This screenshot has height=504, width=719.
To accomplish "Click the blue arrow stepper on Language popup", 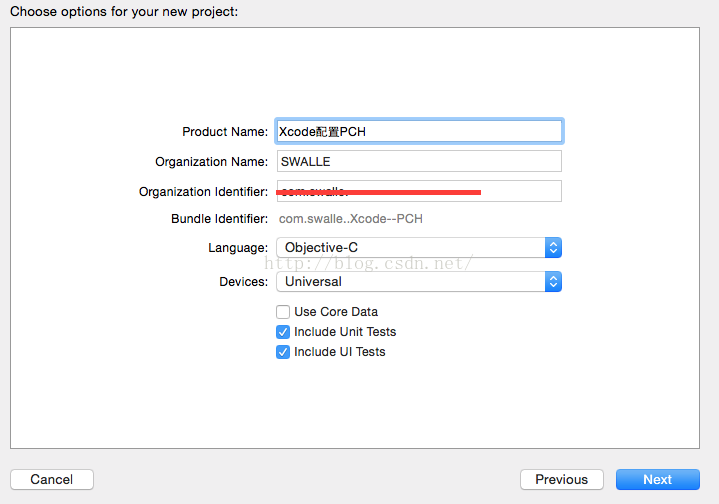I will (553, 248).
